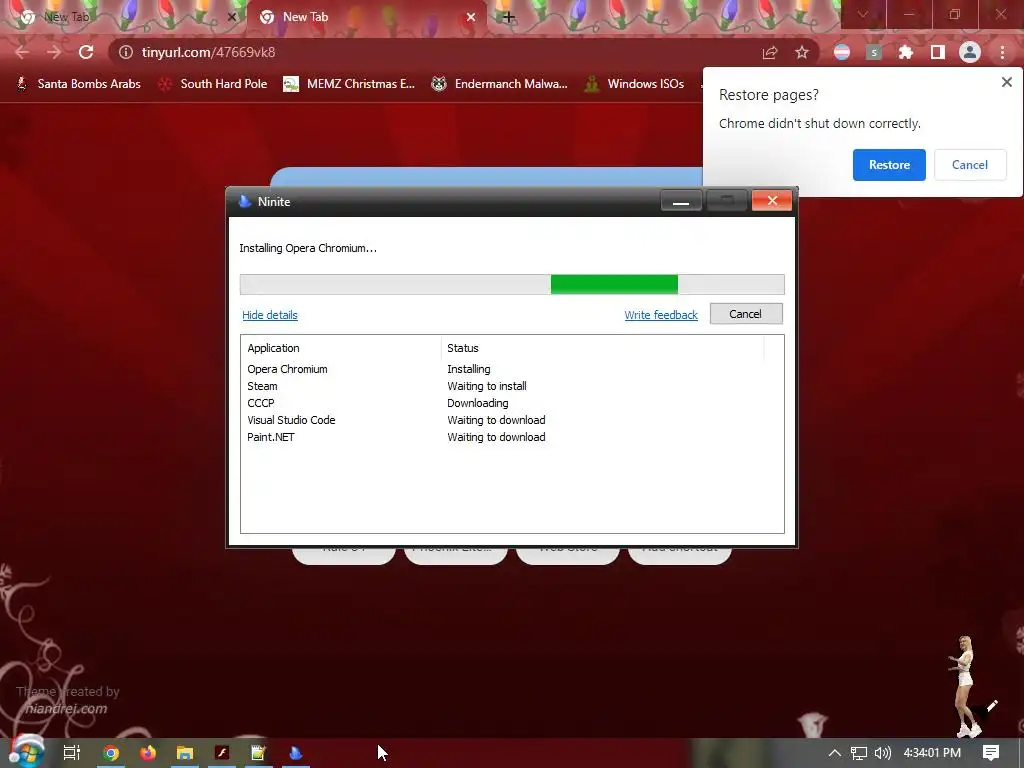Open the Extensions puzzle piece menu
Image resolution: width=1024 pixels, height=768 pixels.
point(906,52)
